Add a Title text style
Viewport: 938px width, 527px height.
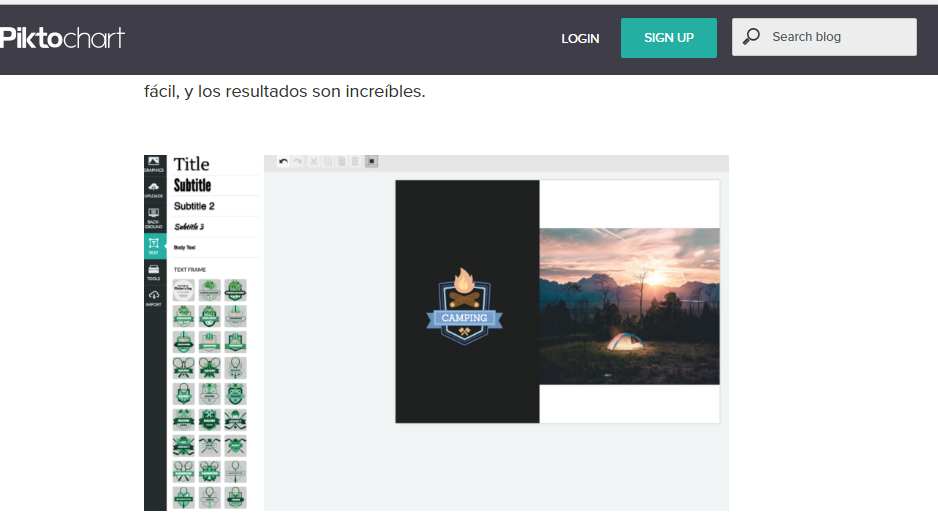coord(191,164)
